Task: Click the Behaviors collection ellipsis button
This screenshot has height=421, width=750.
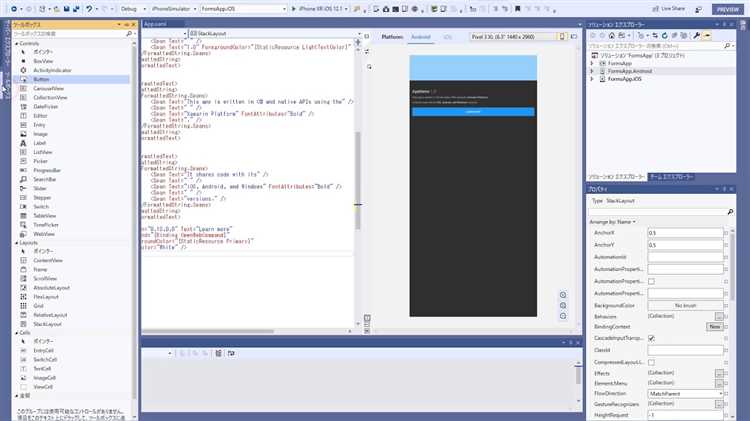Action: [x=718, y=317]
